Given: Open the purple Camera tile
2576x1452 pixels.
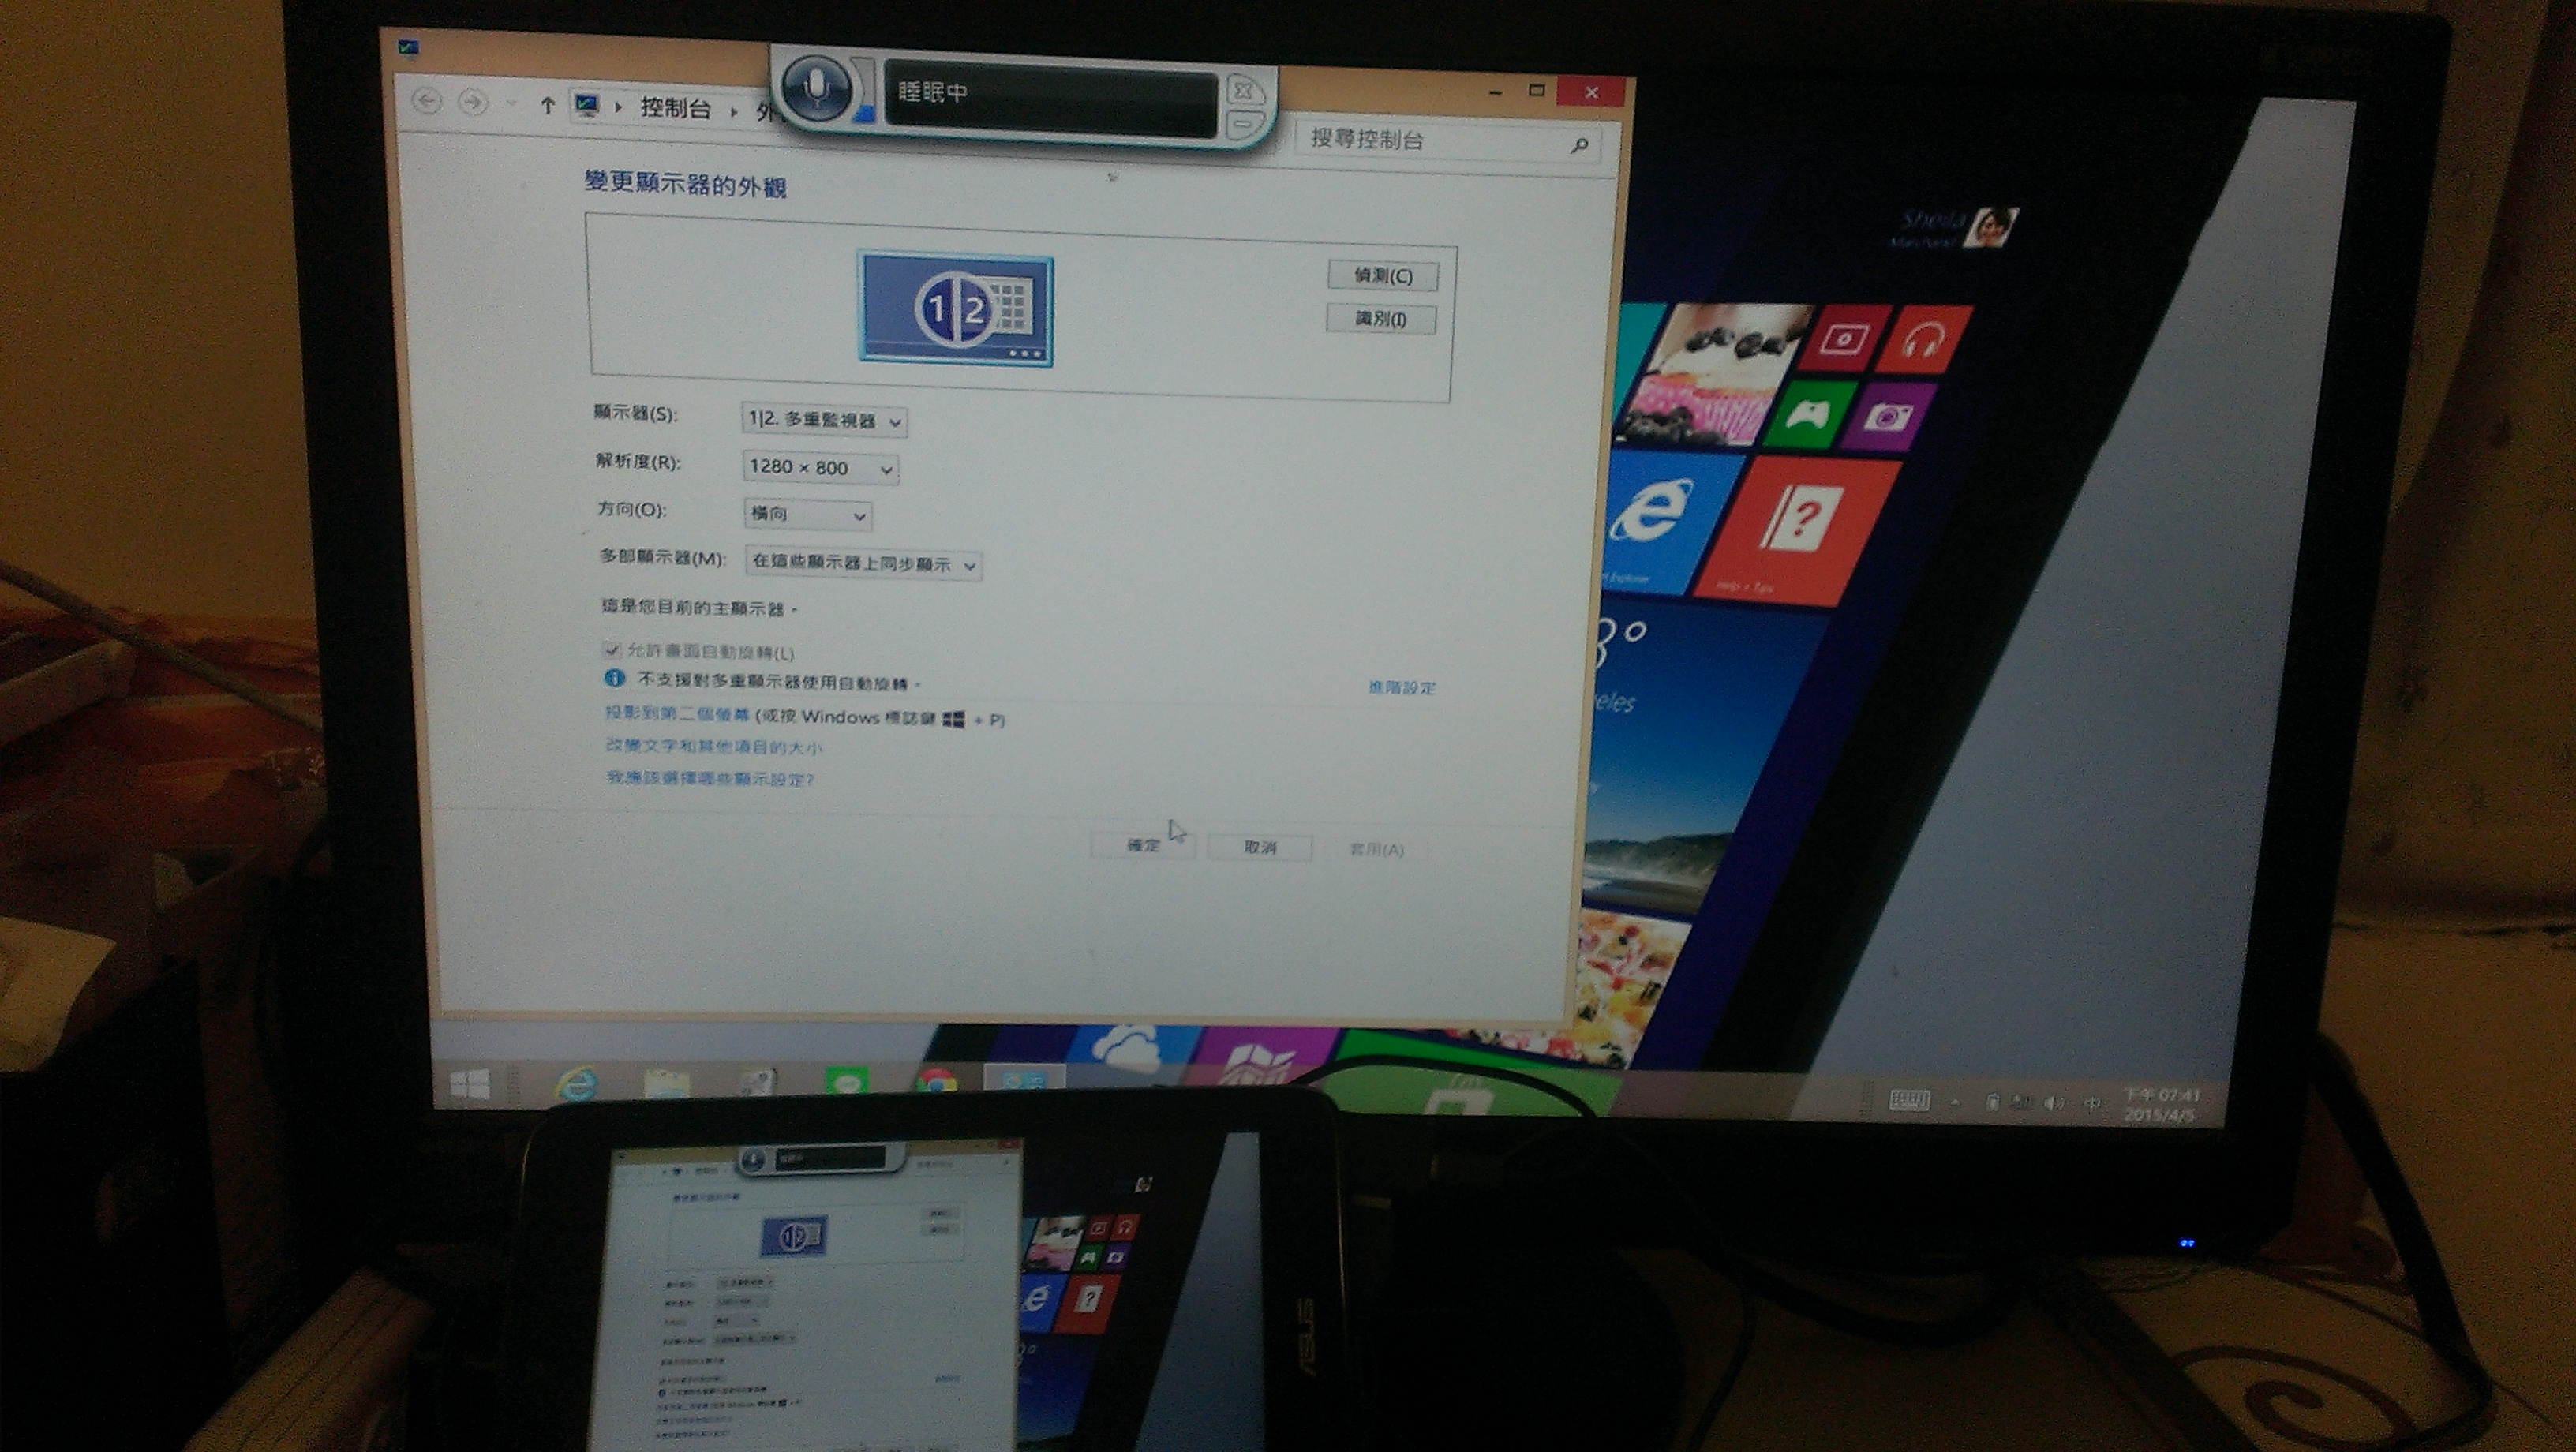Looking at the screenshot, I should point(1886,415).
